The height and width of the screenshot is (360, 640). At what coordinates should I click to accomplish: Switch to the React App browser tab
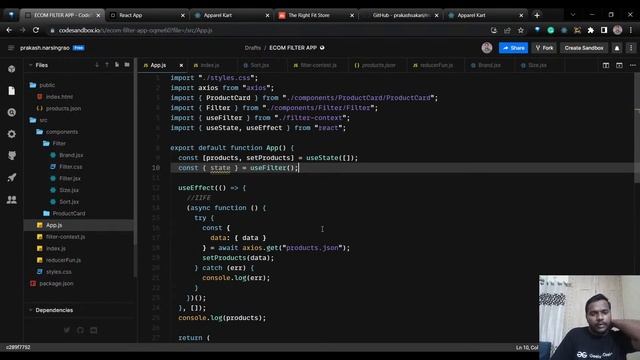(x=147, y=15)
